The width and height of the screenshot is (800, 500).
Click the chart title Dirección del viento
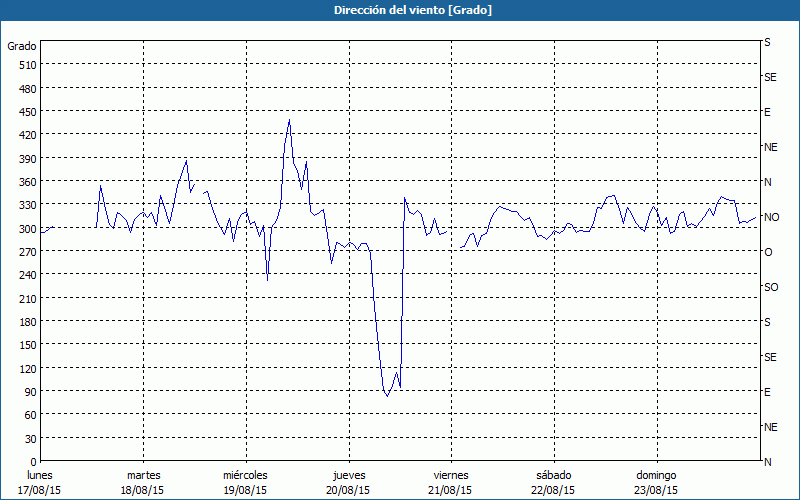[x=399, y=10]
